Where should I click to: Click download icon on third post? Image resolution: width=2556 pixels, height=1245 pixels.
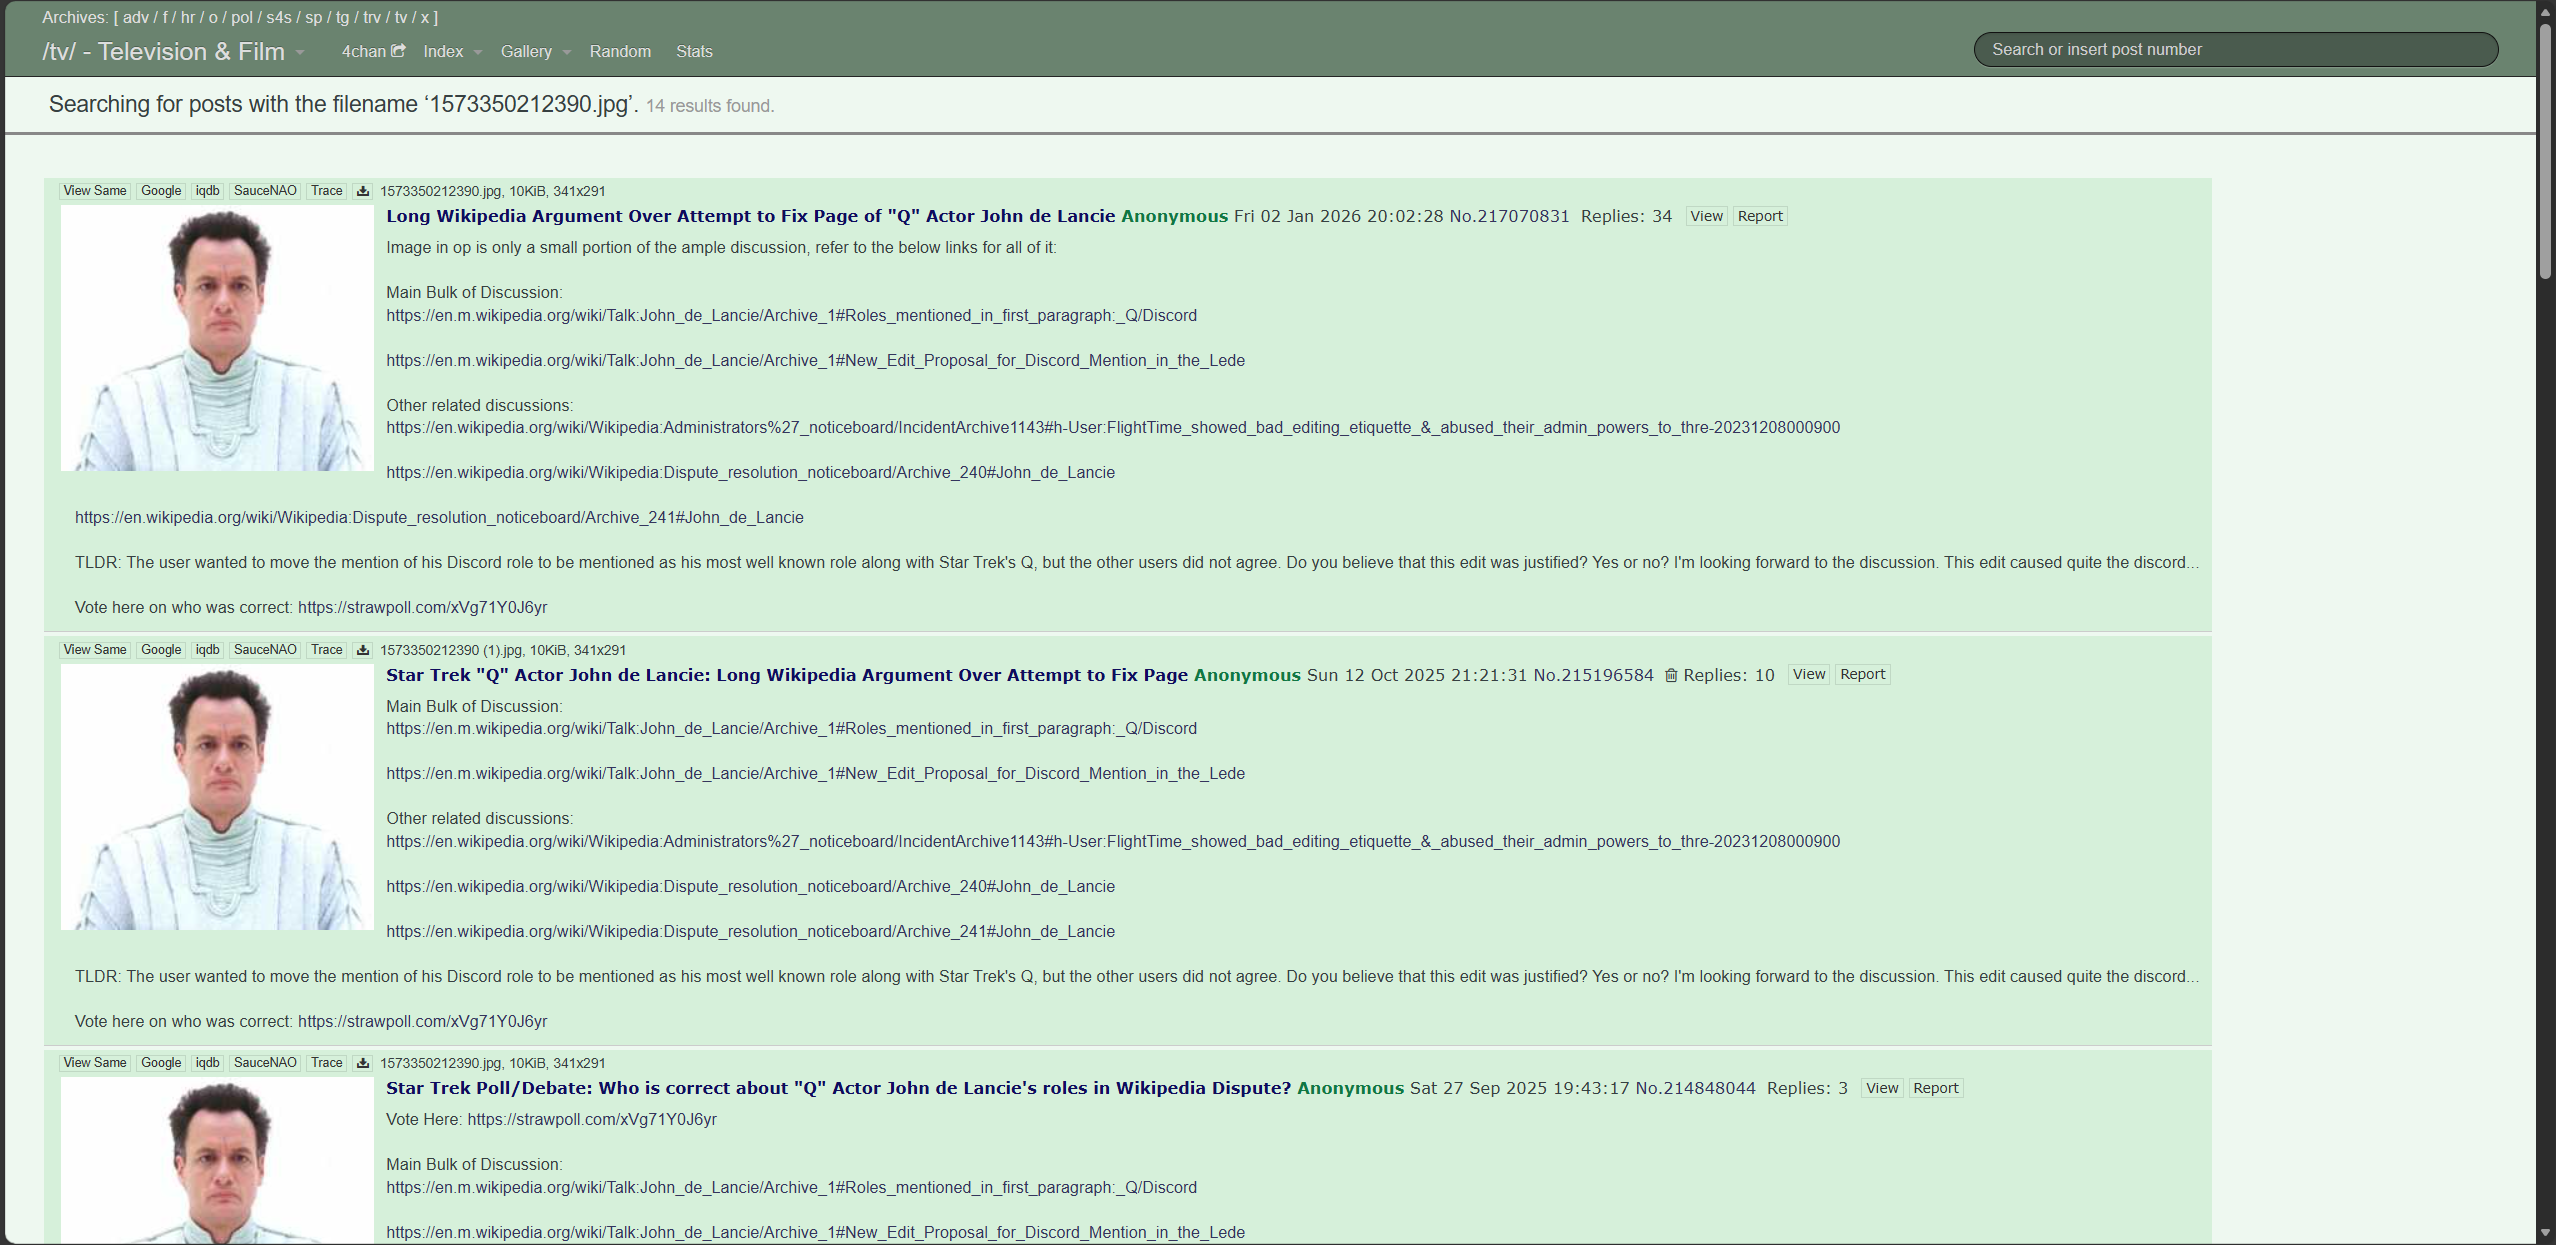(x=363, y=1063)
